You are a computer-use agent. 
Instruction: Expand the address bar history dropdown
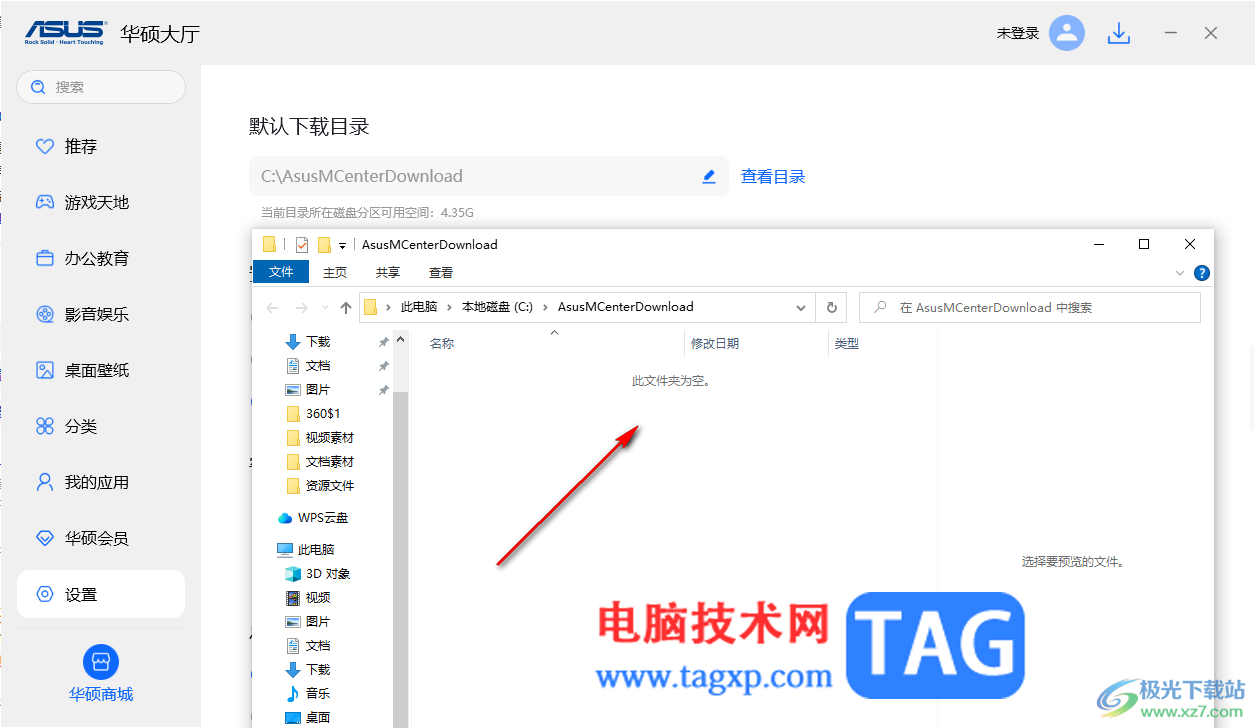[x=801, y=308]
